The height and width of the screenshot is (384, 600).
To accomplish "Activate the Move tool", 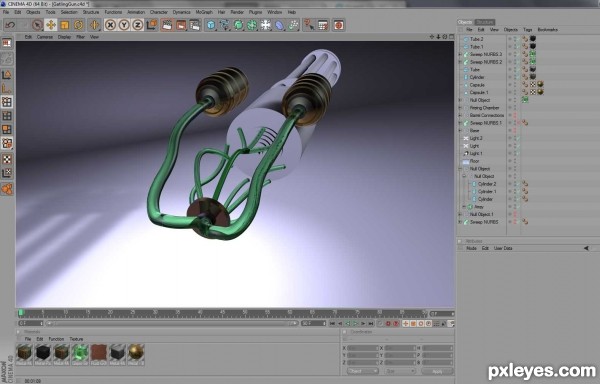I will click(x=51, y=25).
